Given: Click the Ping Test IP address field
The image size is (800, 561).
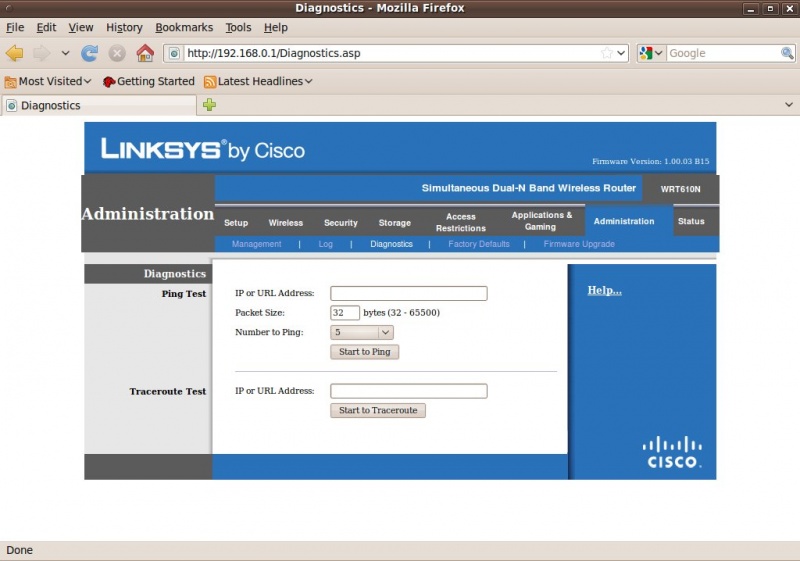Looking at the screenshot, I should (x=408, y=293).
